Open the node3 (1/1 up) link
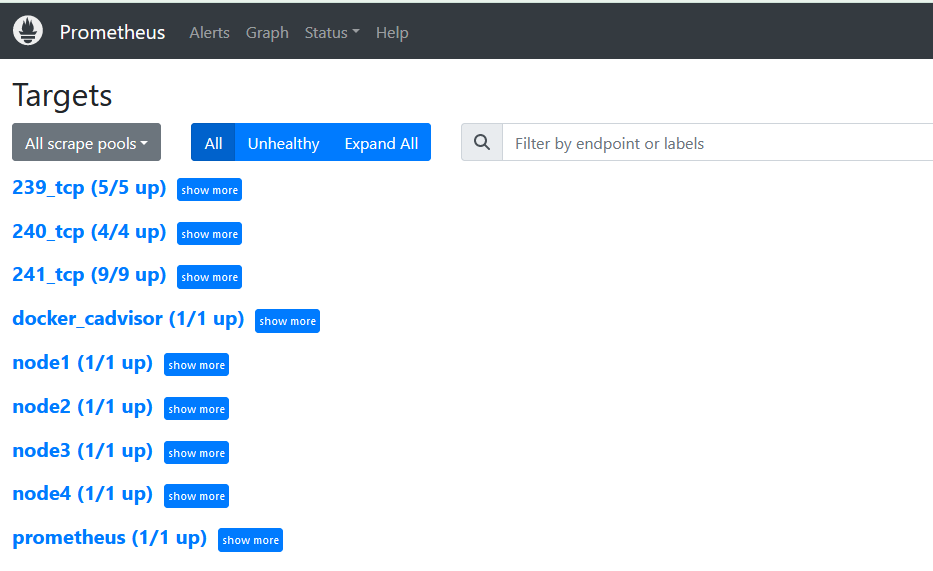The image size is (933, 571). (x=83, y=451)
